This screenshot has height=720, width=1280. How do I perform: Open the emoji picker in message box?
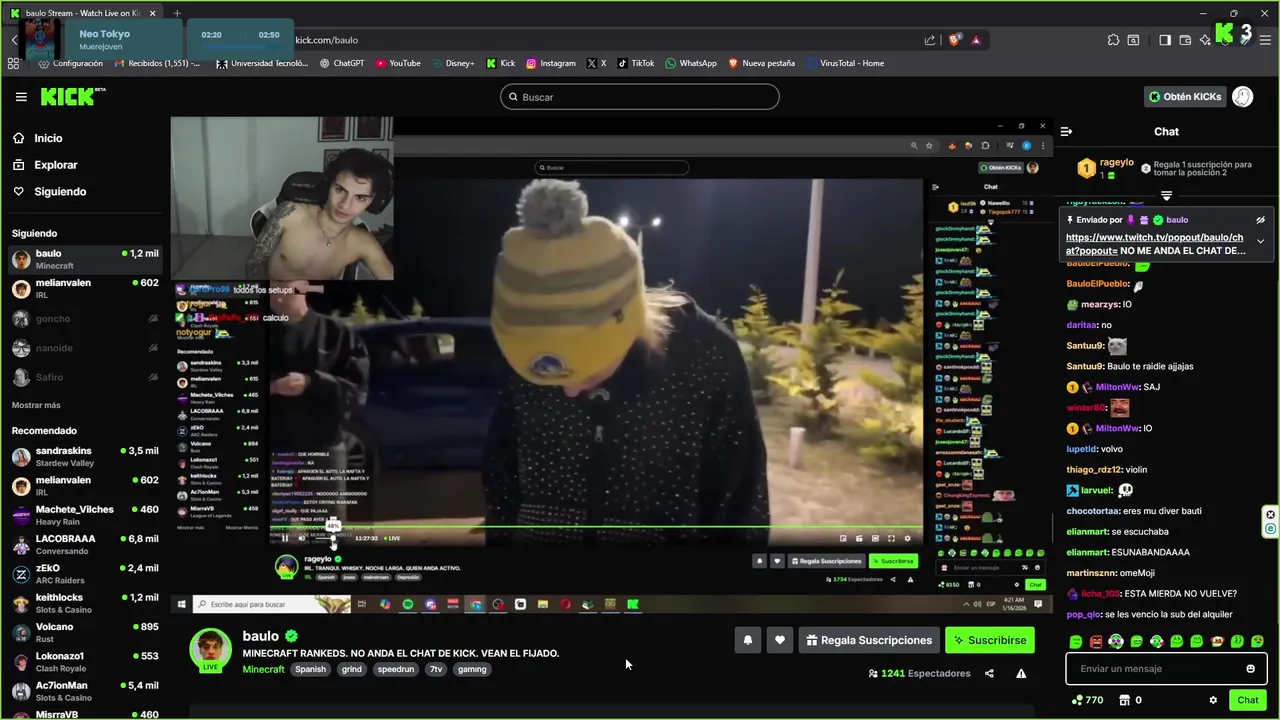pyautogui.click(x=1250, y=668)
